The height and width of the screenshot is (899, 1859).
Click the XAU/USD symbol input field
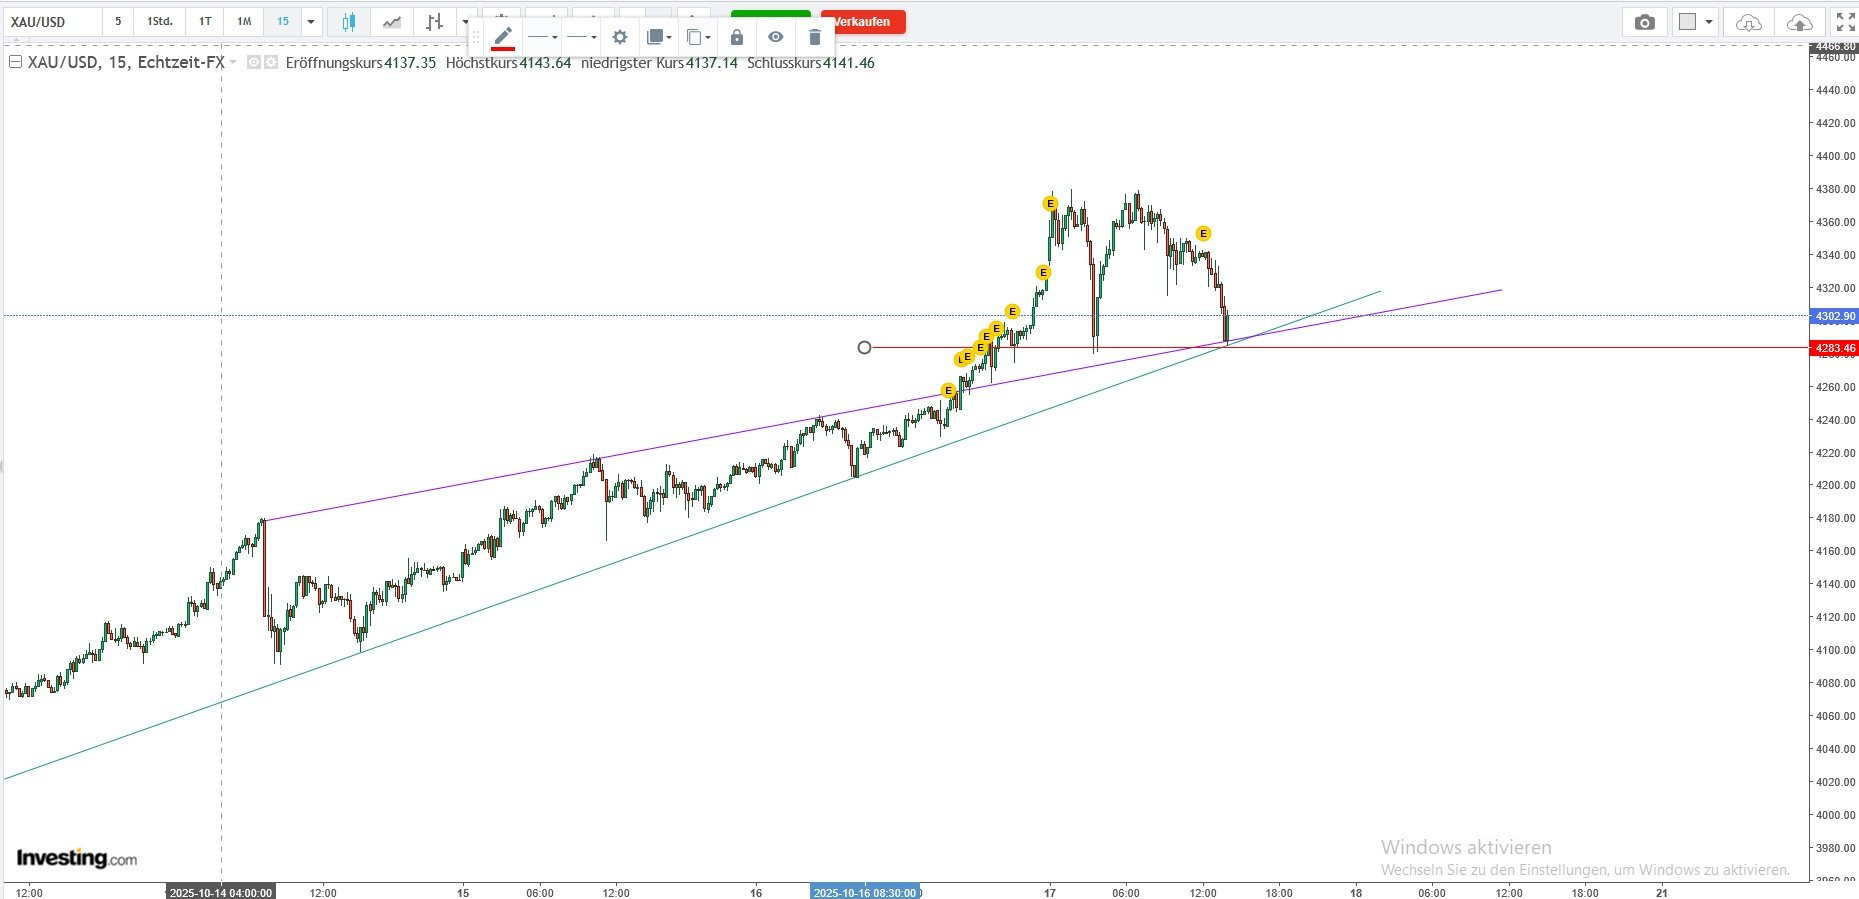tap(52, 22)
